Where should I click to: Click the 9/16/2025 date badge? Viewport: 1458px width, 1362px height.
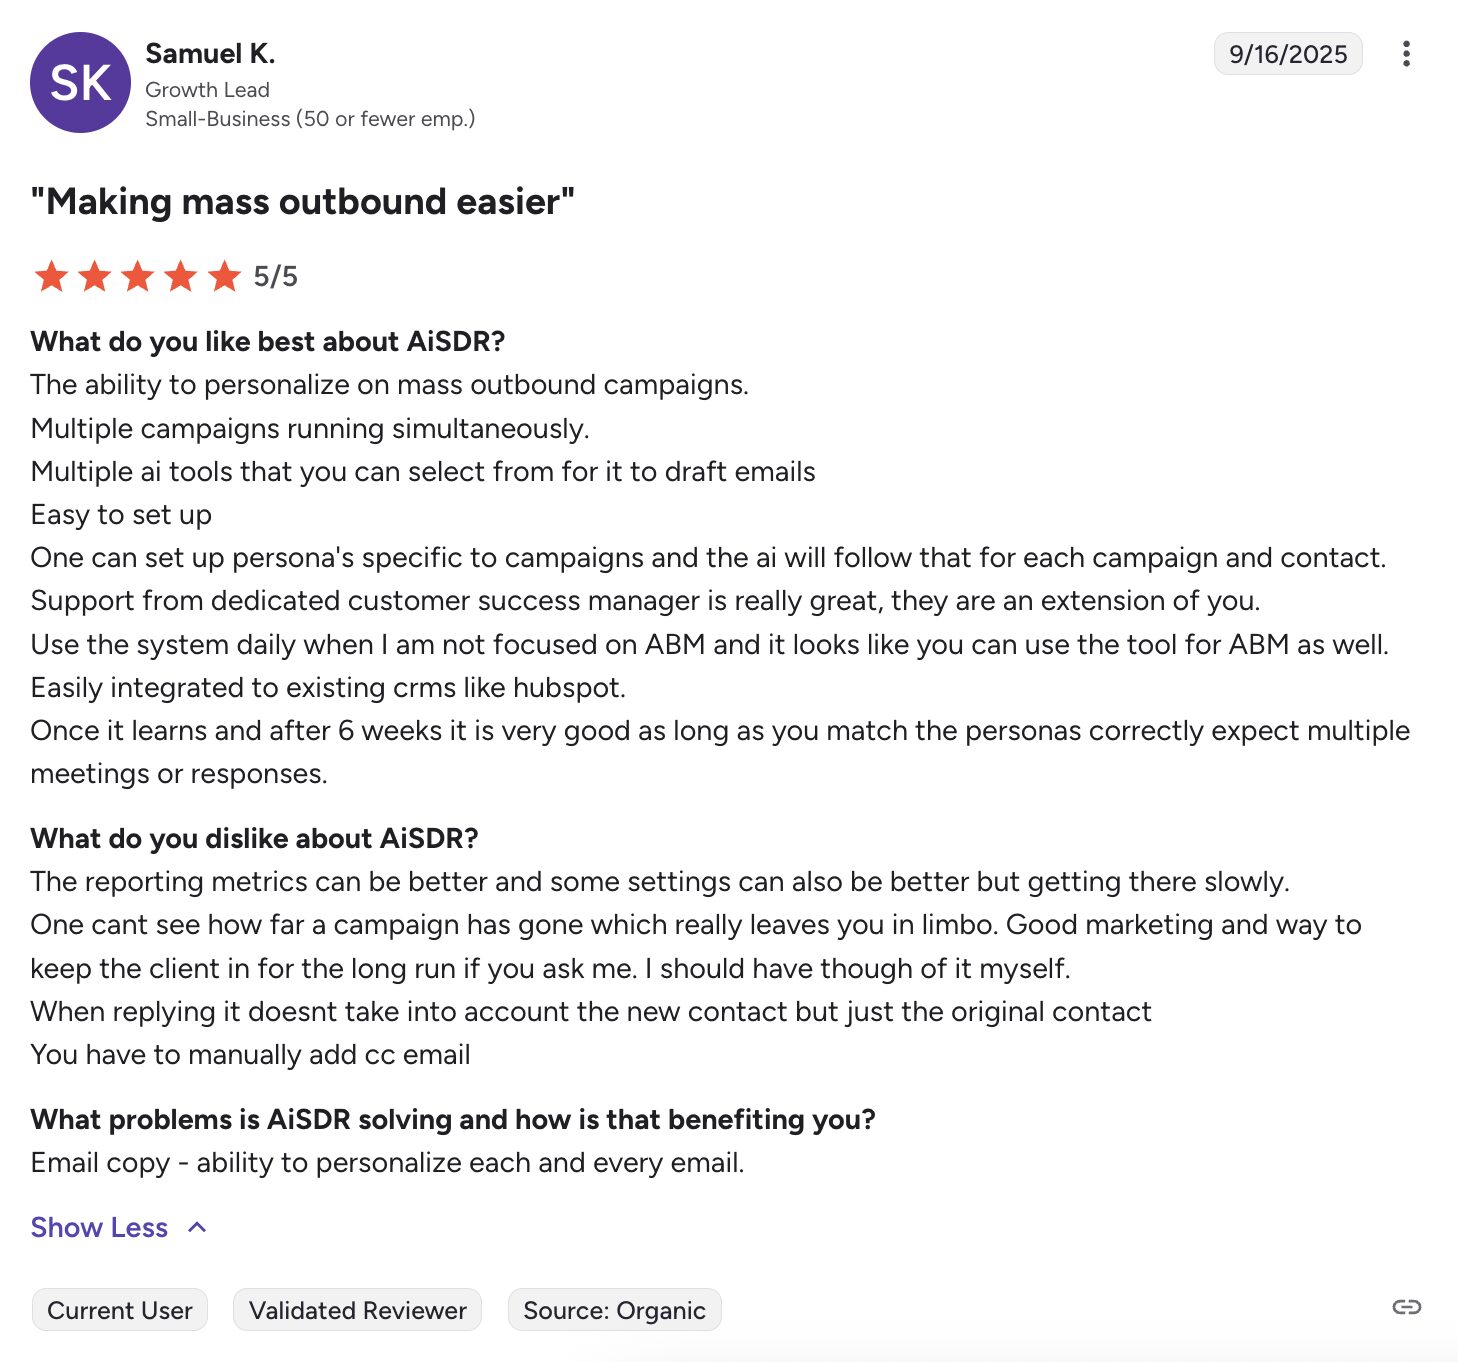coord(1287,54)
